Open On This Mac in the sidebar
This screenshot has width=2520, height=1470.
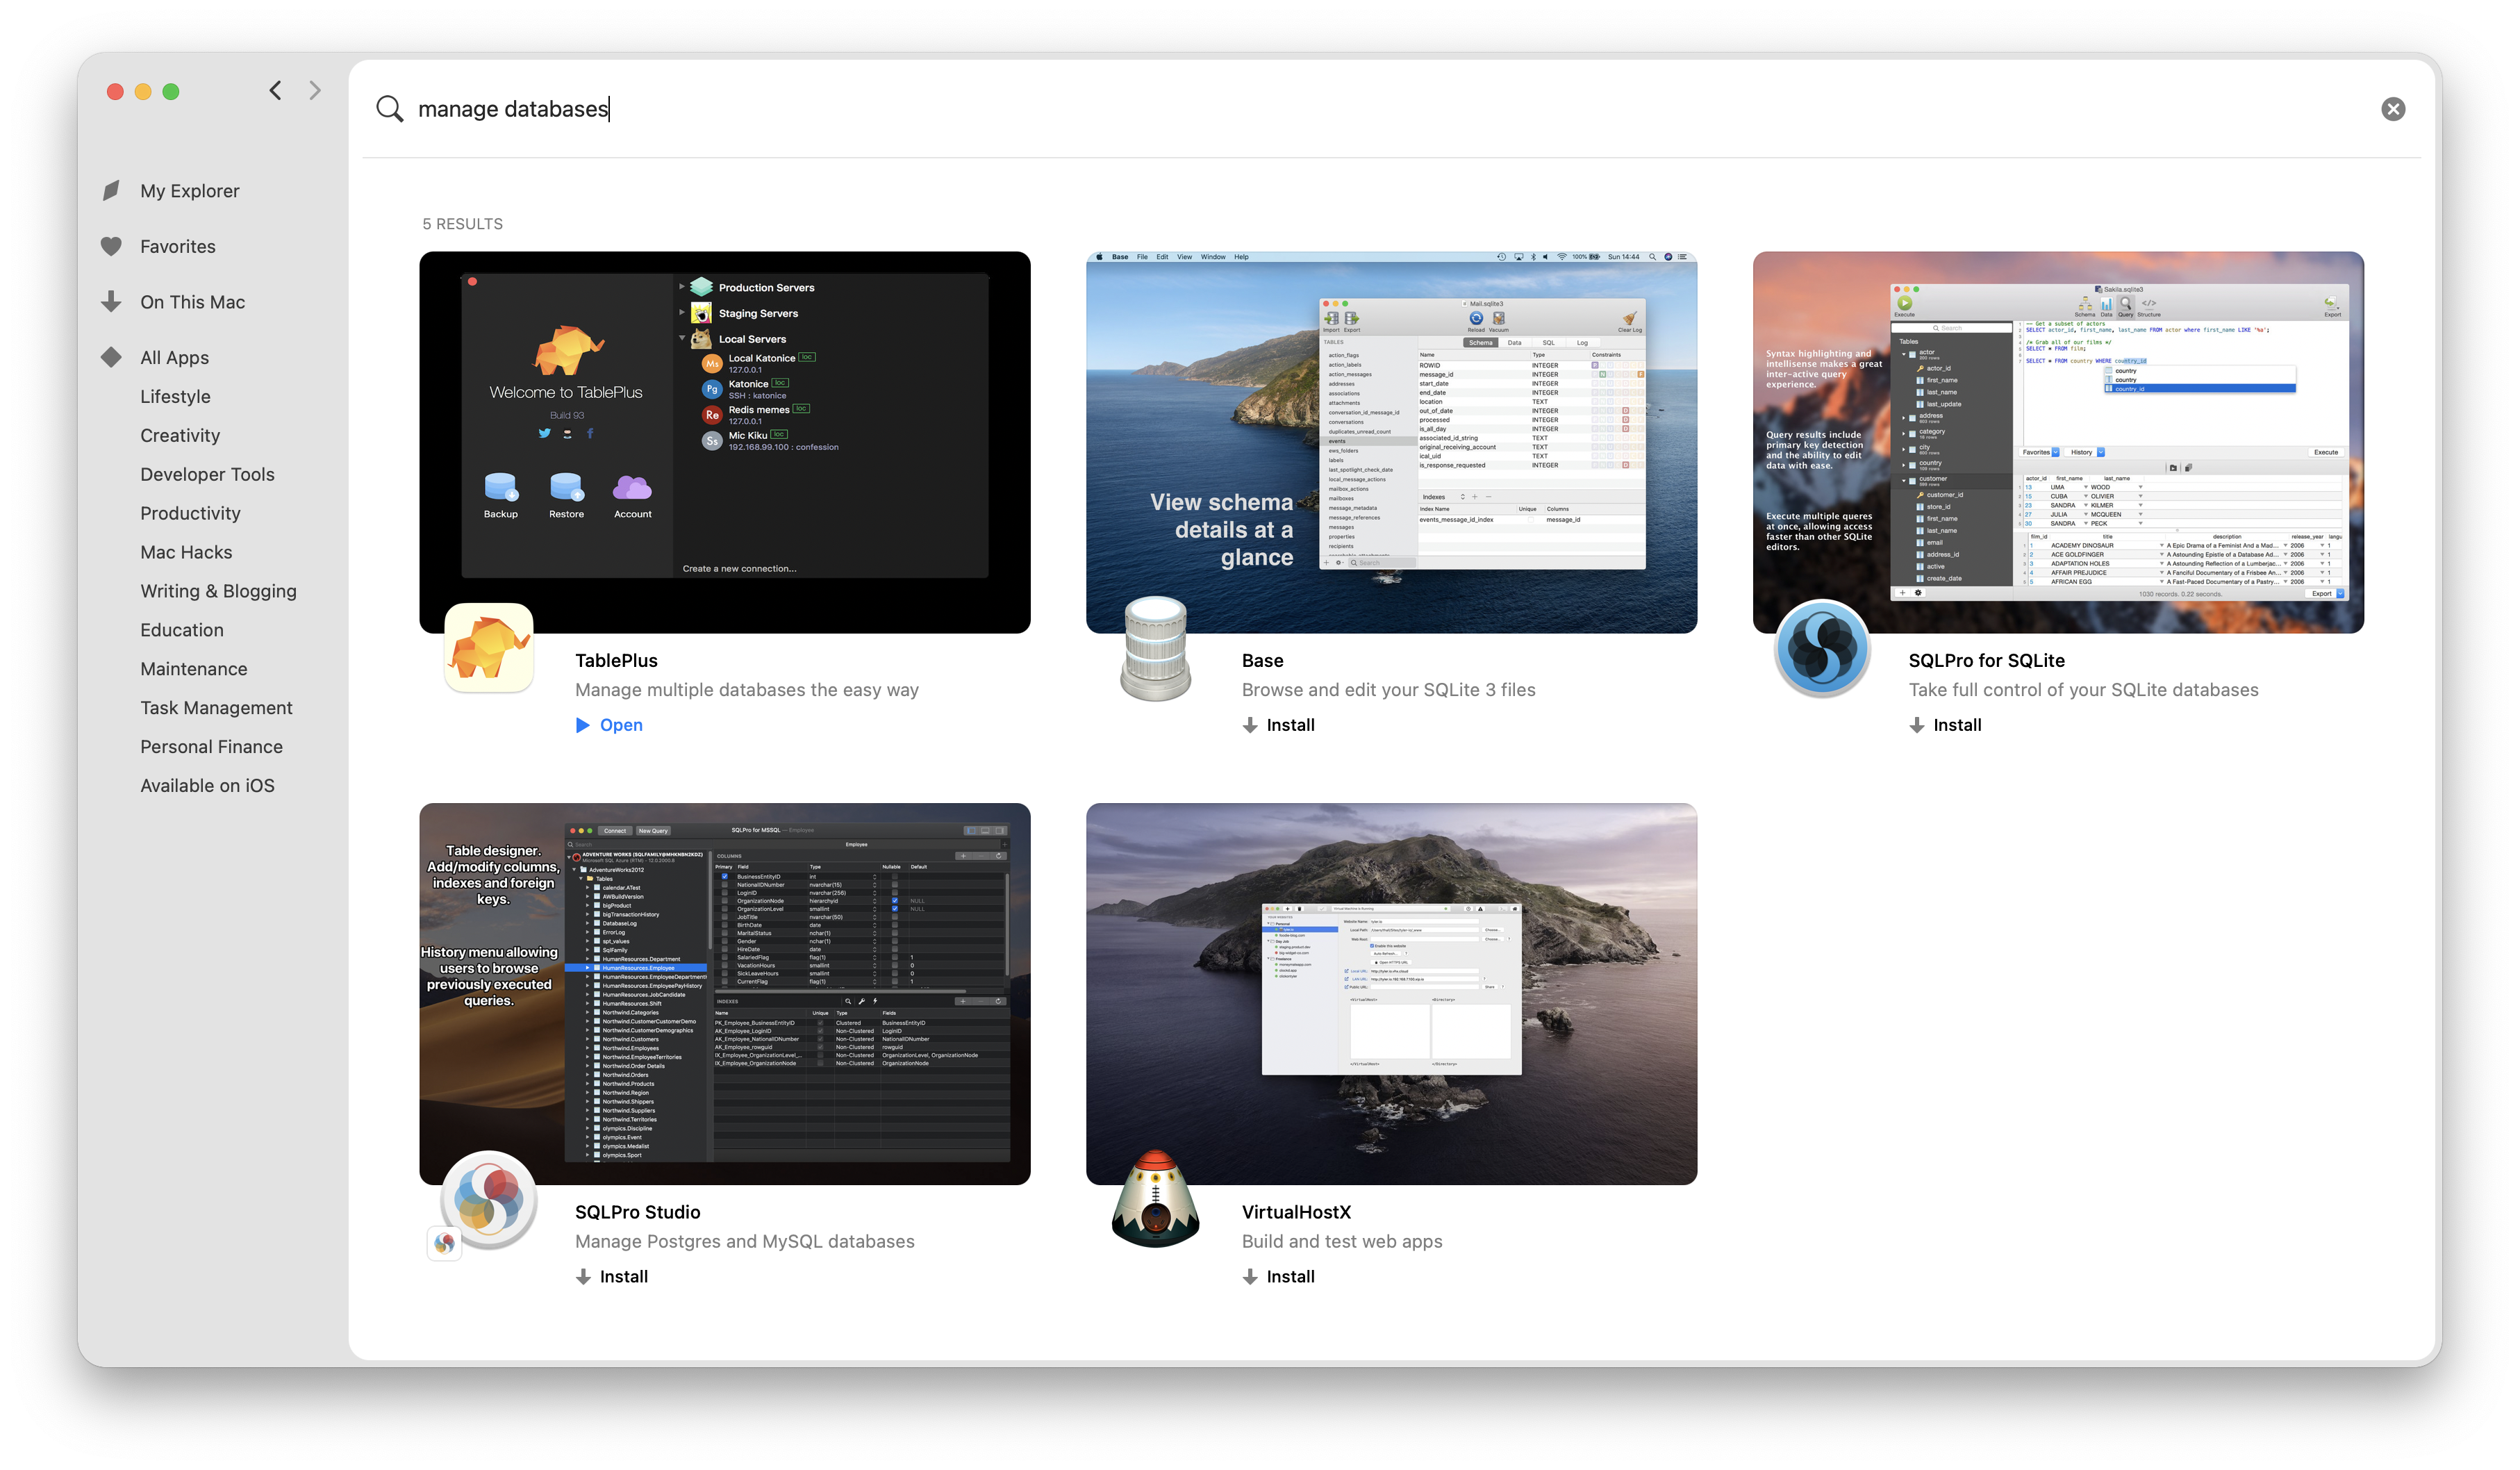[x=192, y=302]
